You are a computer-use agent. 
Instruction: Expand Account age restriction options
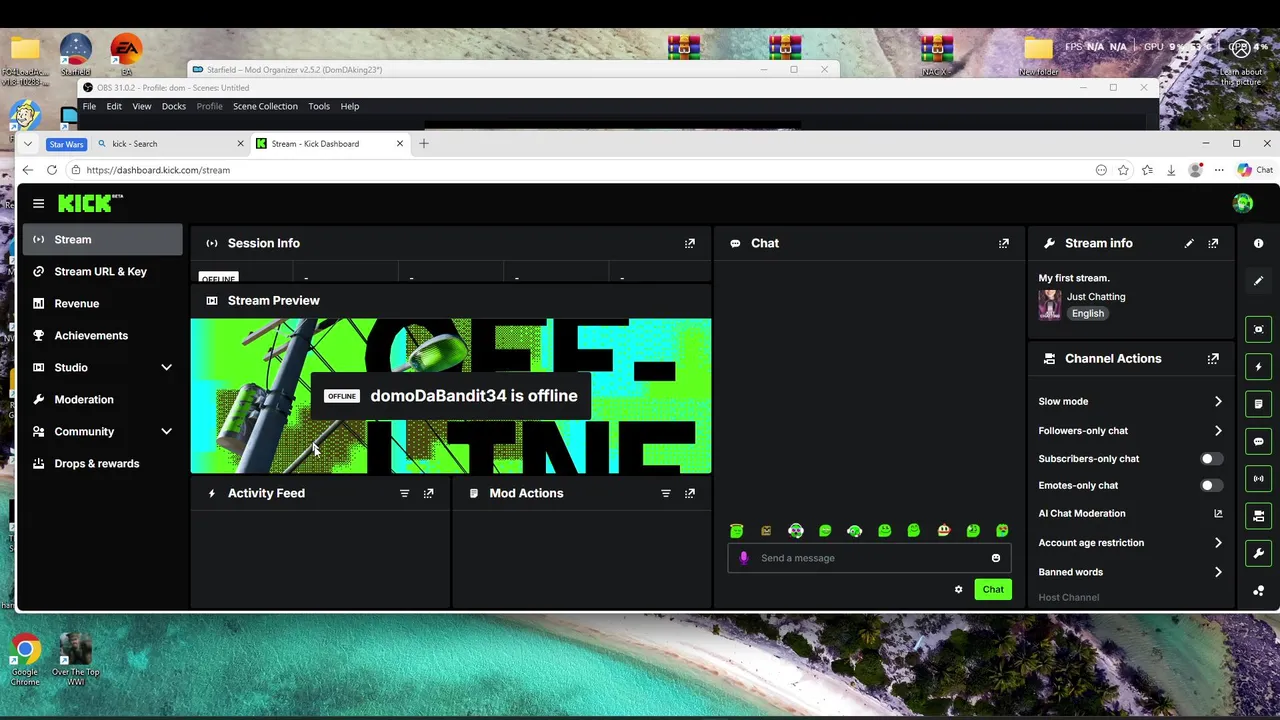[1218, 543]
